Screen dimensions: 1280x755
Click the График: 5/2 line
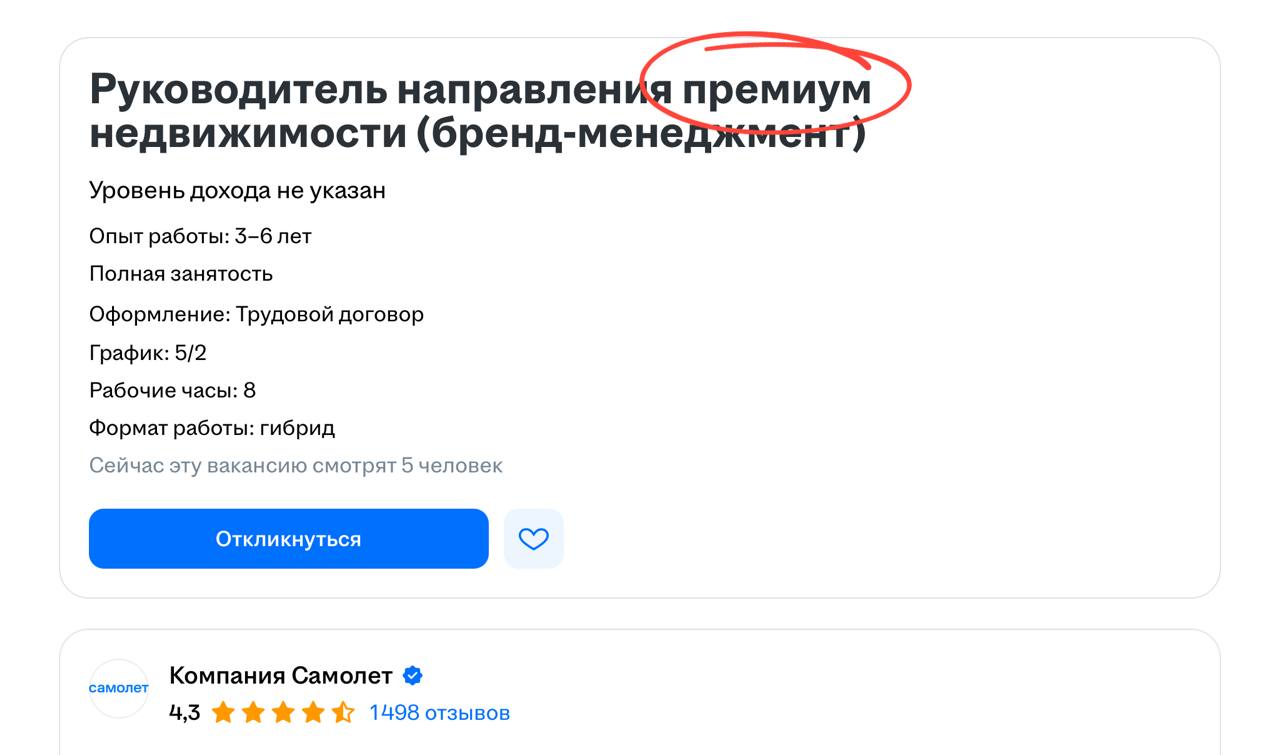pyautogui.click(x=148, y=352)
